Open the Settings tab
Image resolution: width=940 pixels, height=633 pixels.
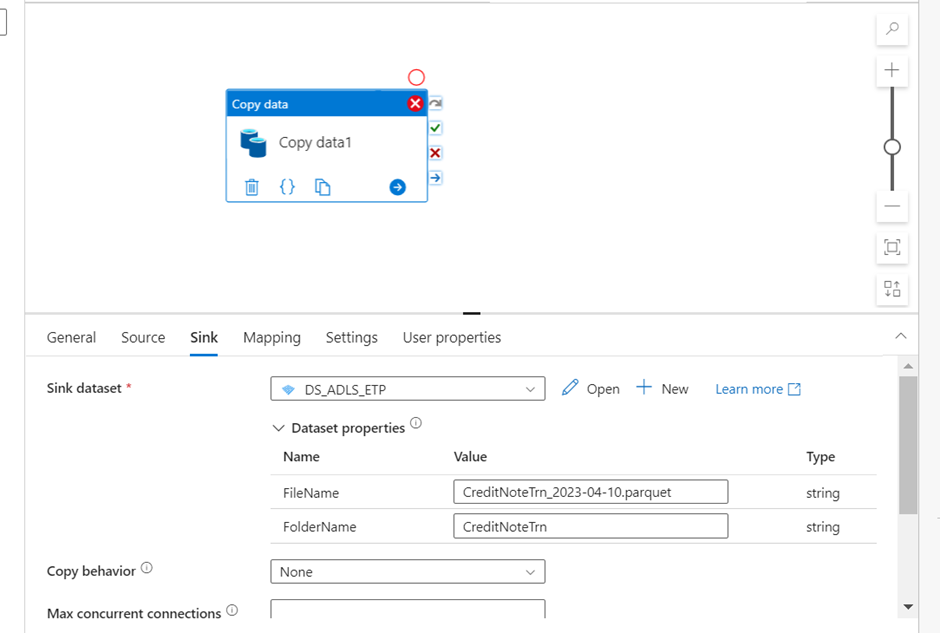coord(352,337)
